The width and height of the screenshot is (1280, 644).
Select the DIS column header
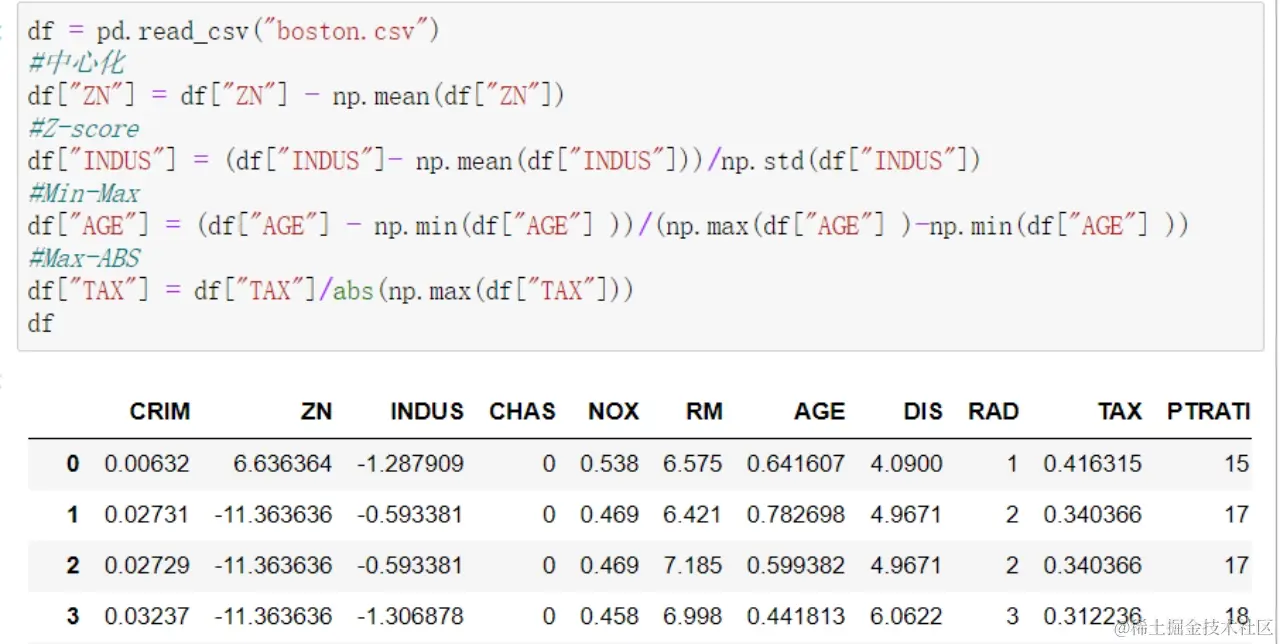920,411
